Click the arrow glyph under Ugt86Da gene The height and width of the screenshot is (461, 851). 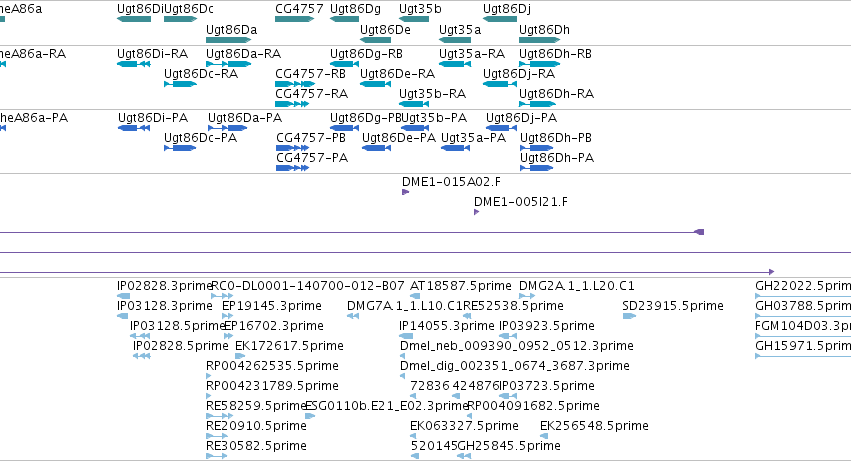coord(229,40)
